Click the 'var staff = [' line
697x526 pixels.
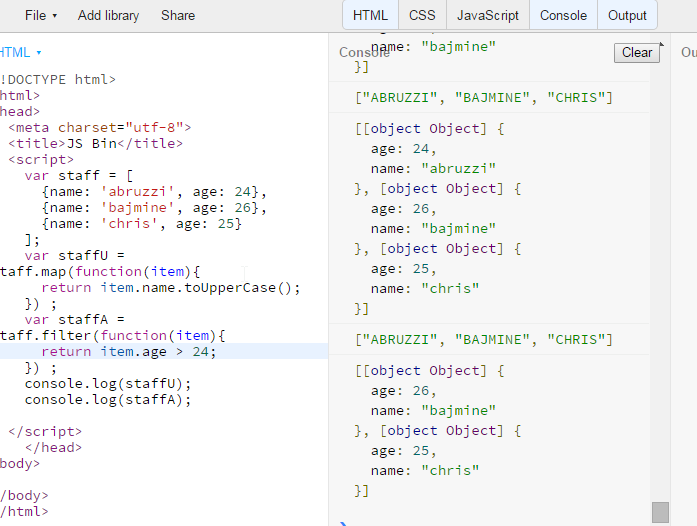[x=79, y=176]
